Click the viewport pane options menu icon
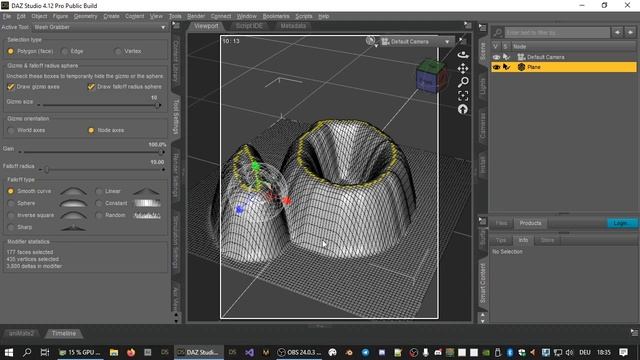This screenshot has height=360, width=640. coord(468,25)
